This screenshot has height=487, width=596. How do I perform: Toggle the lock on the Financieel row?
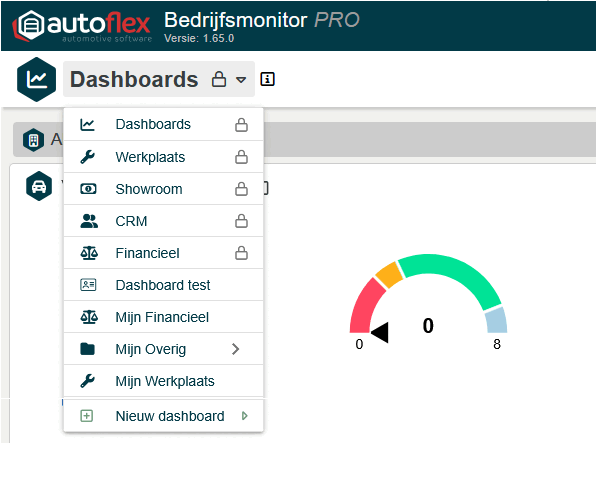[241, 253]
